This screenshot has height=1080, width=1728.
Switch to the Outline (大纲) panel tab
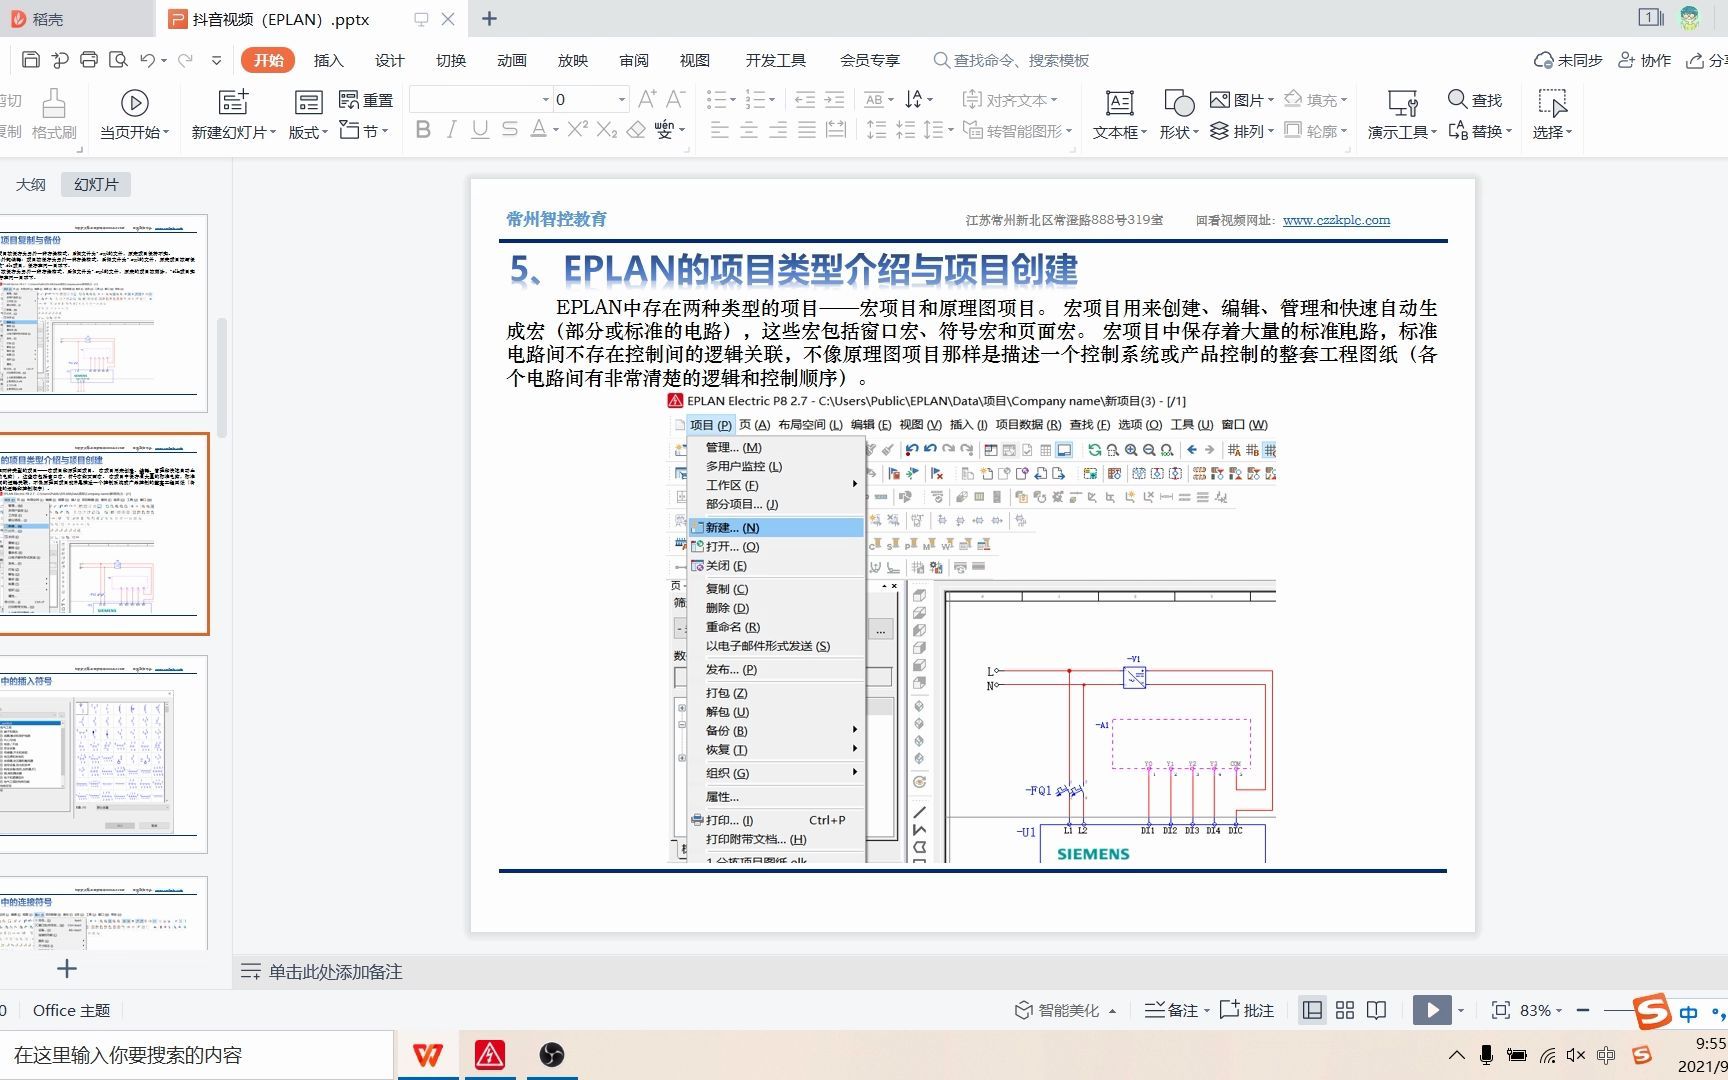[x=31, y=184]
